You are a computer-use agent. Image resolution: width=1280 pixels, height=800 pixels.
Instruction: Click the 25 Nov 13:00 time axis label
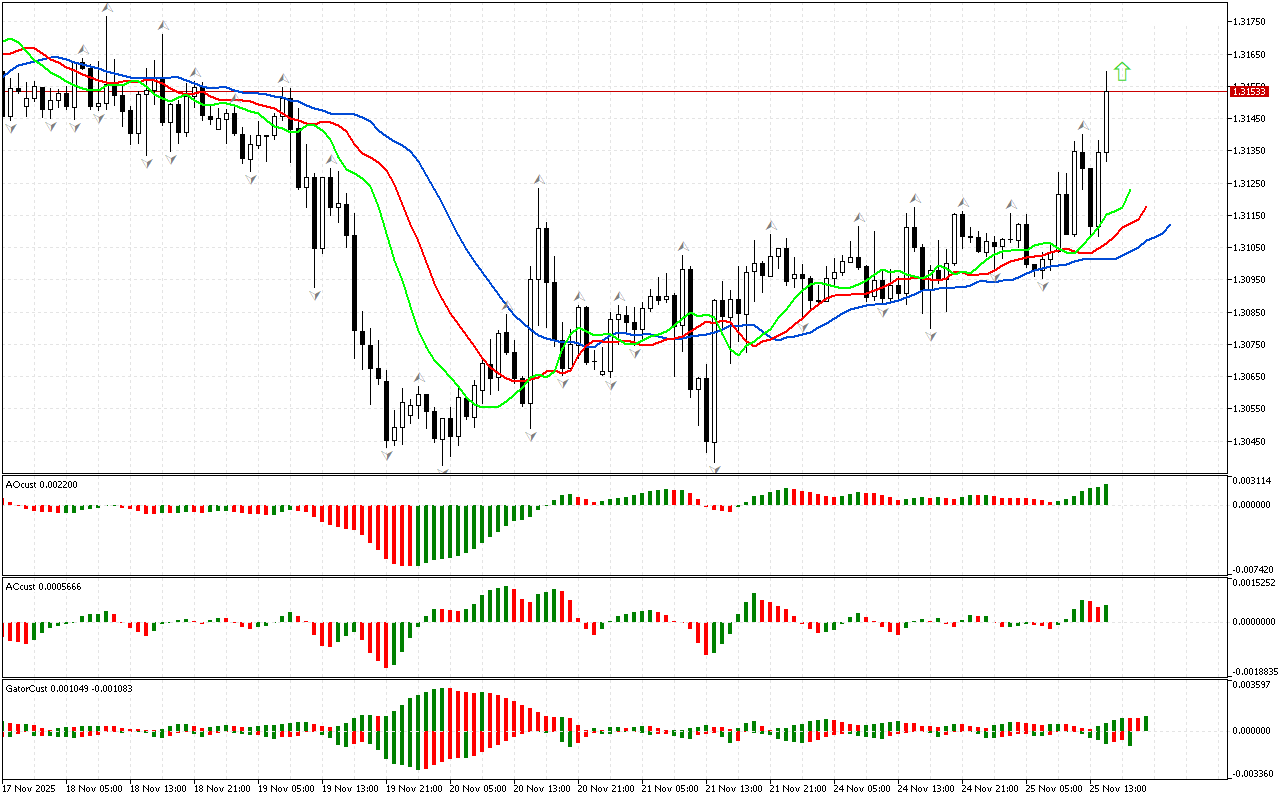tap(1117, 788)
